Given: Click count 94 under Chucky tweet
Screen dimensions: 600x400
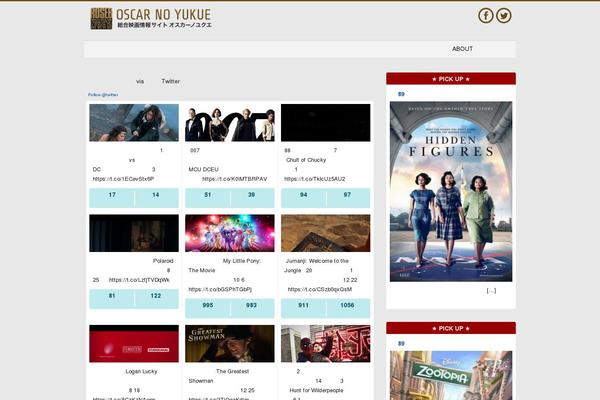Looking at the screenshot, I should 303,195.
